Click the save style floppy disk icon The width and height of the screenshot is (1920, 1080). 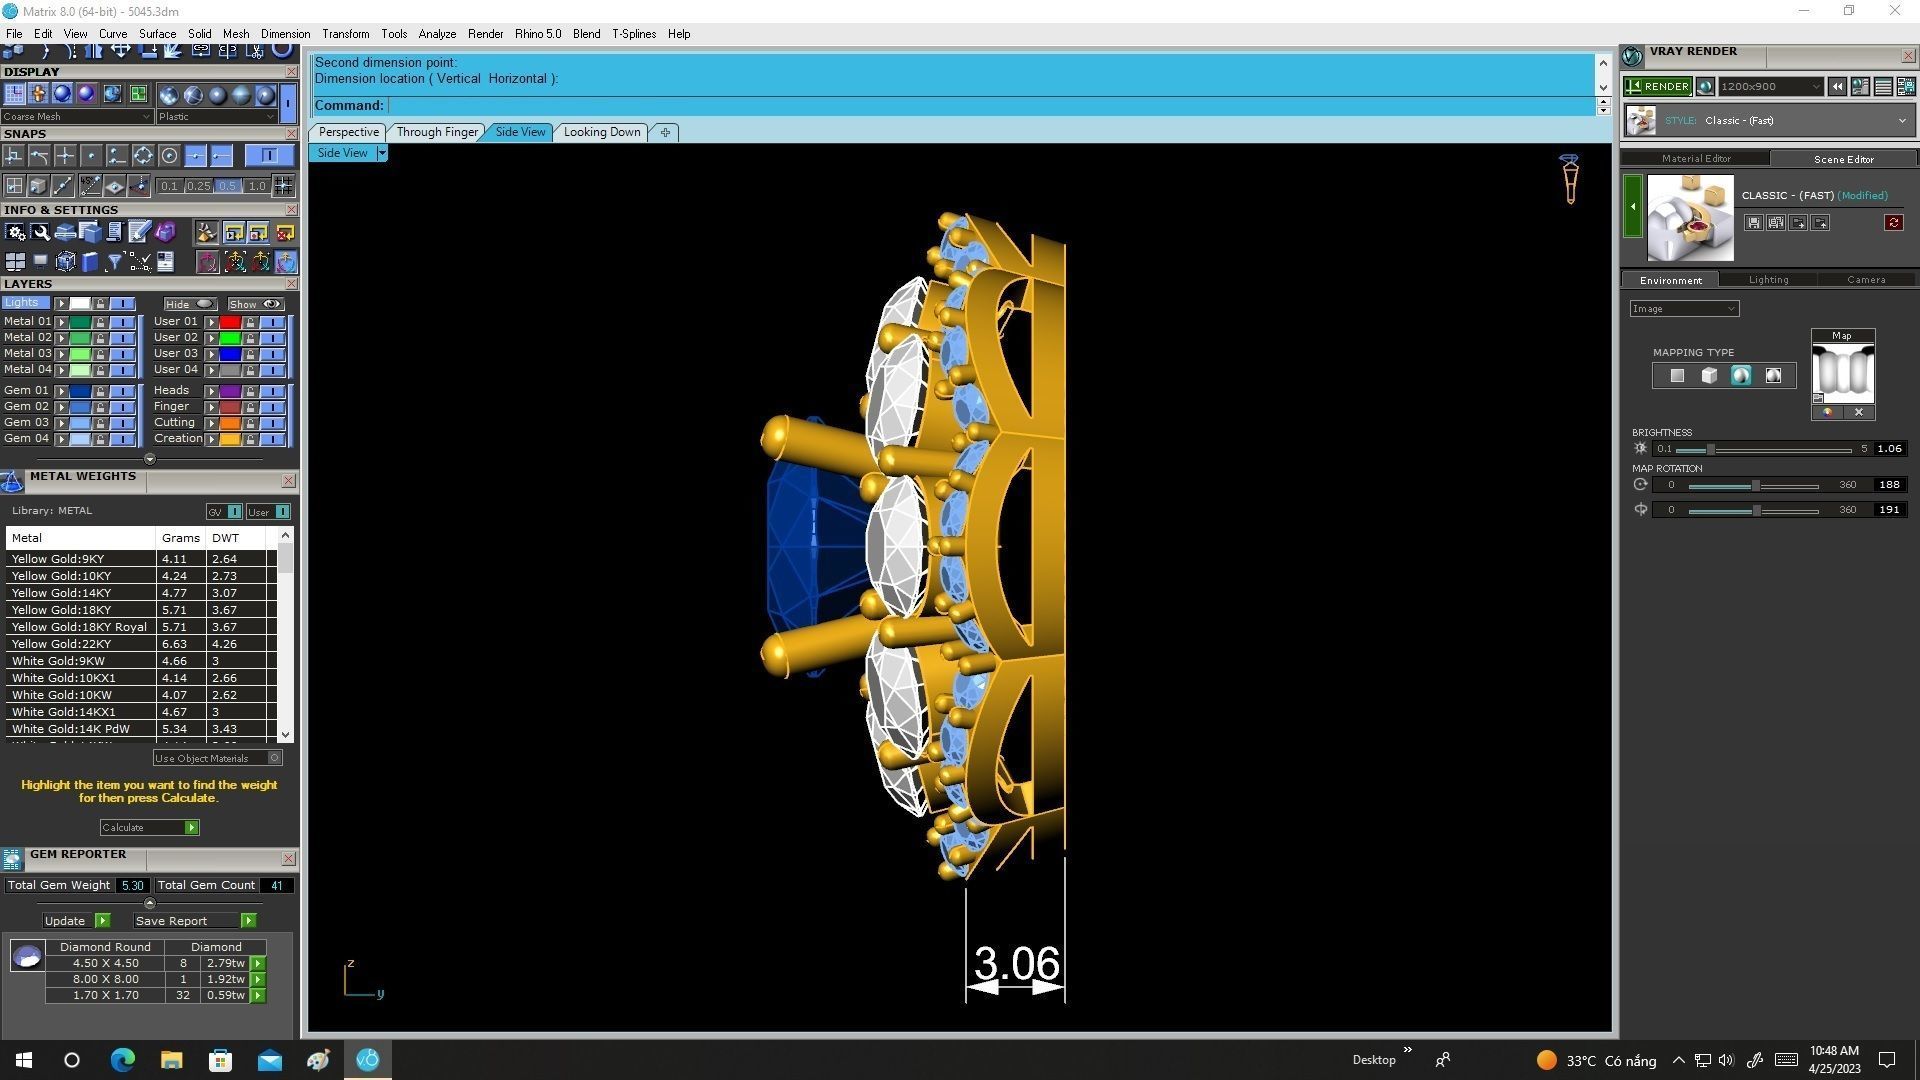(1753, 223)
